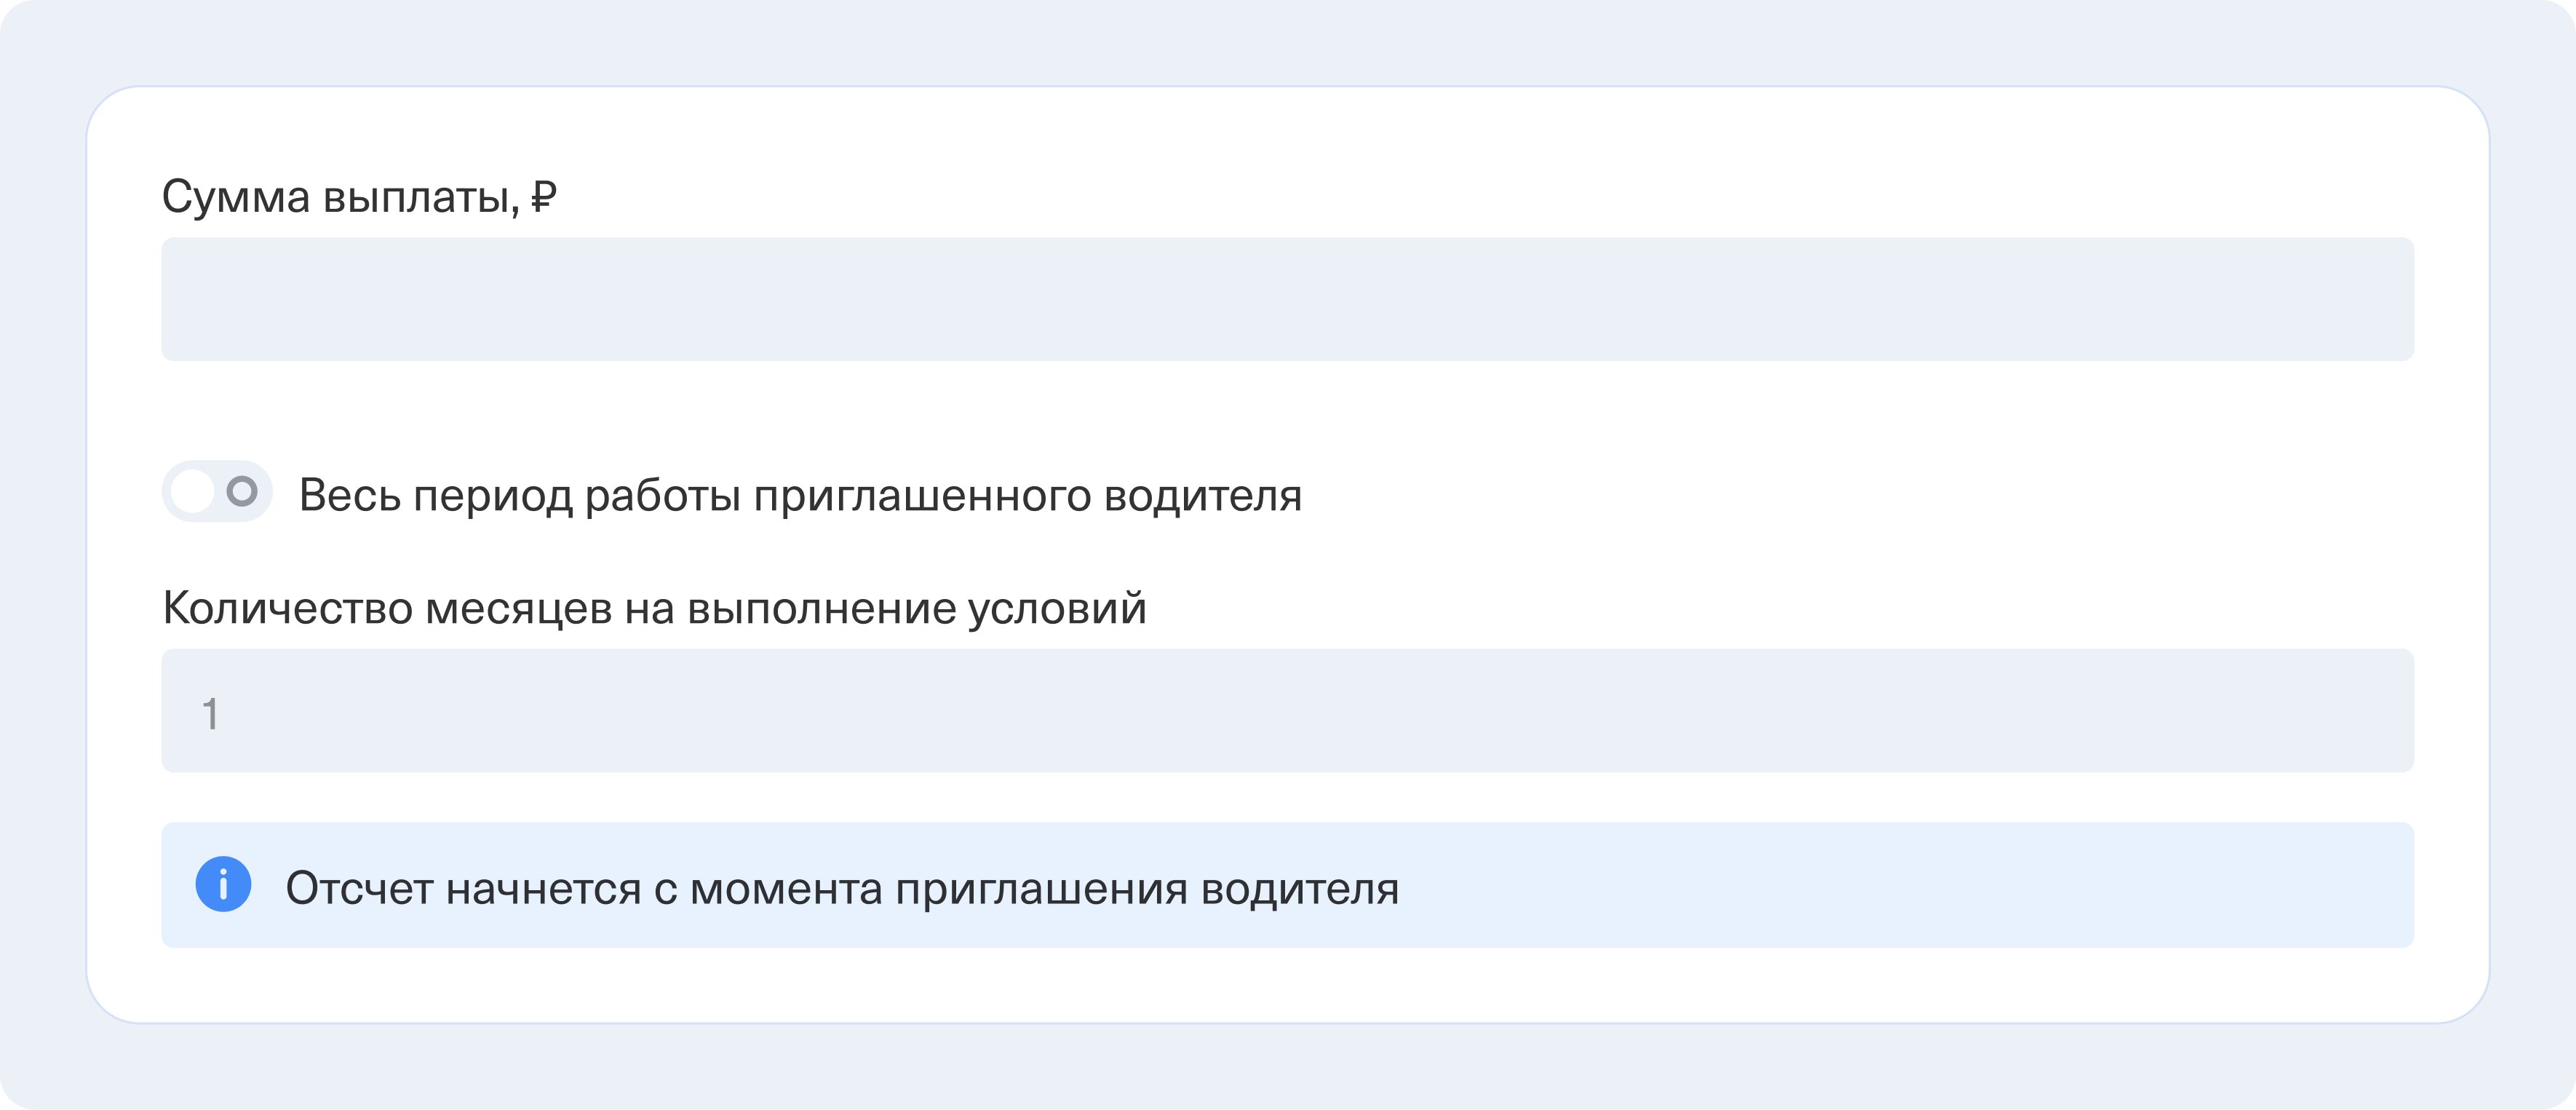Click the "Сумма выплаты" field label
Viewport: 2576px width, 1110px height.
pos(340,197)
